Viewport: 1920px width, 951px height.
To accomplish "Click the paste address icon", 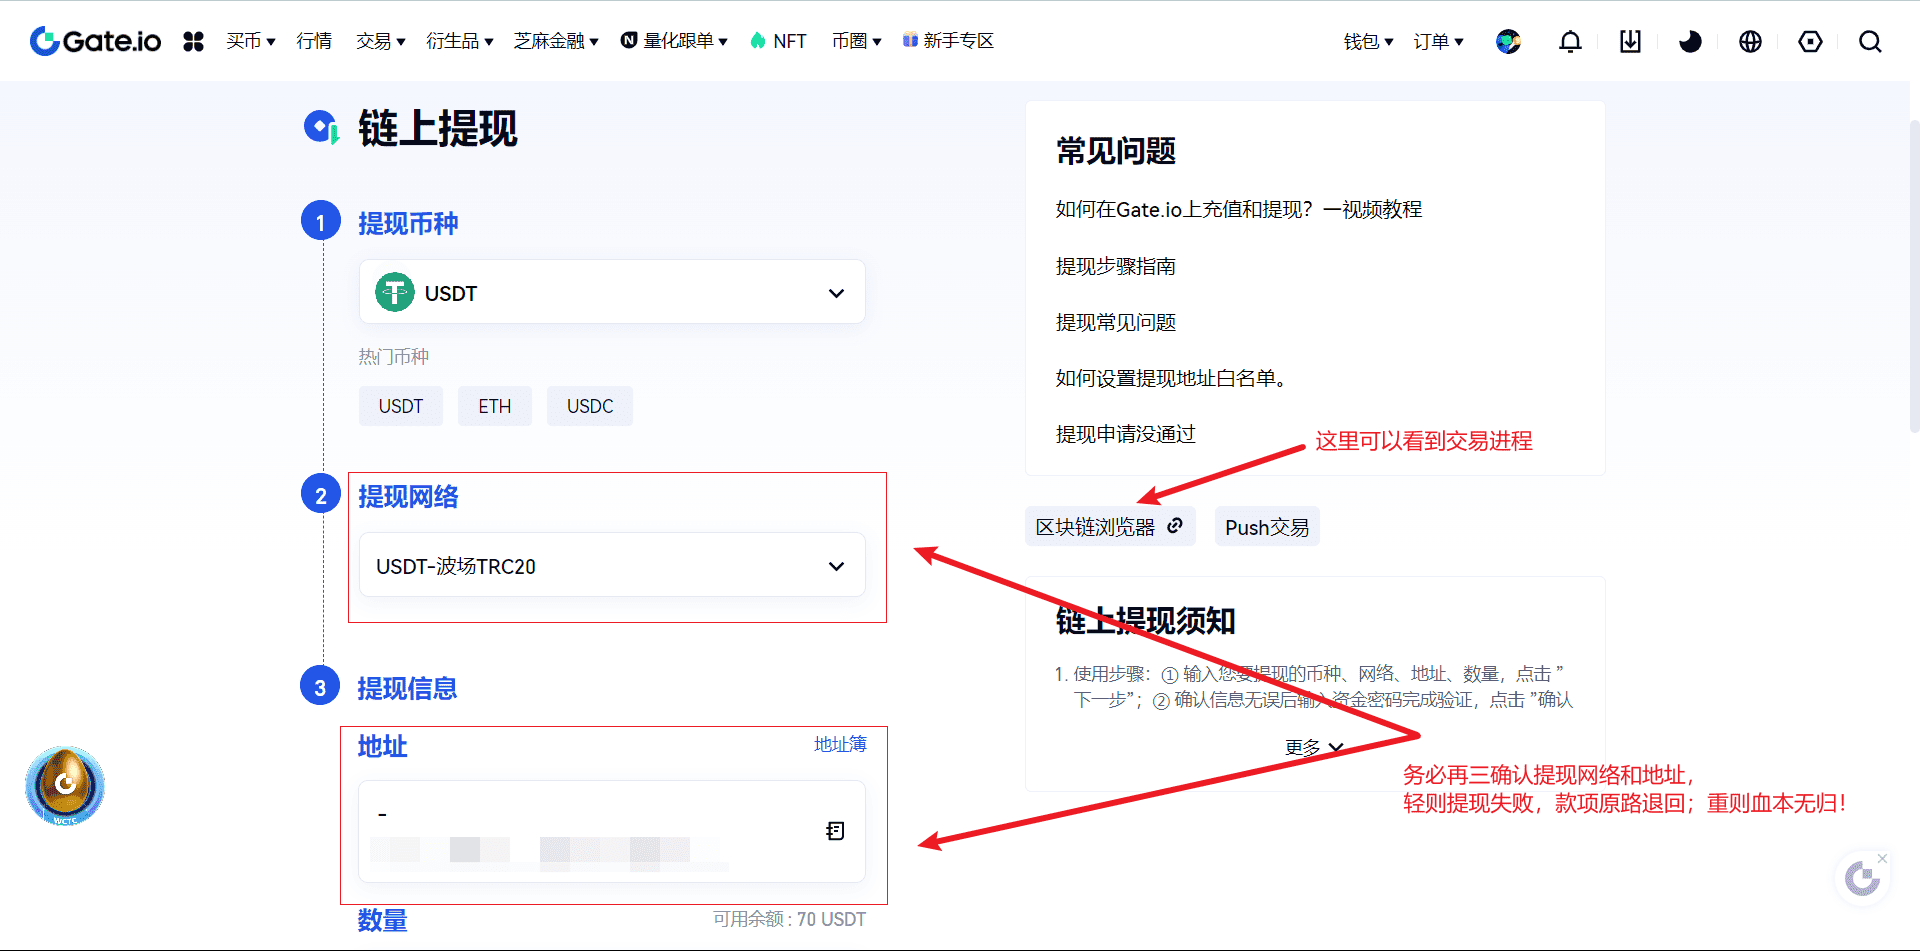I will [835, 831].
